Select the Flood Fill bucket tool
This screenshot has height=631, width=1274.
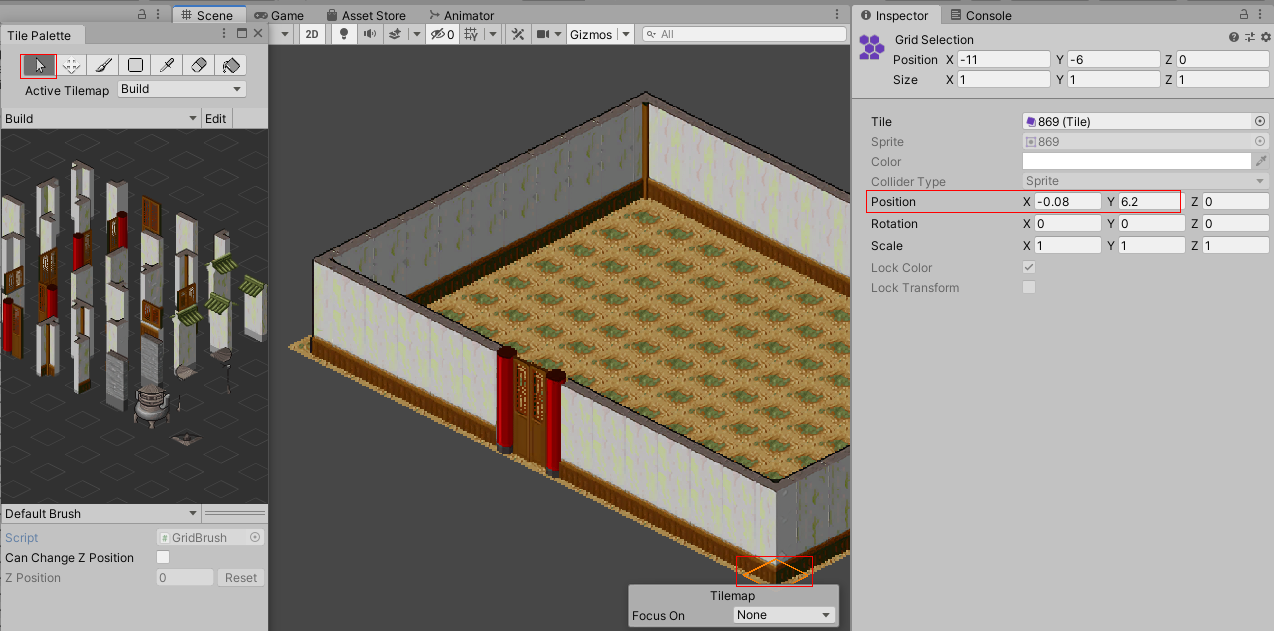tap(231, 65)
